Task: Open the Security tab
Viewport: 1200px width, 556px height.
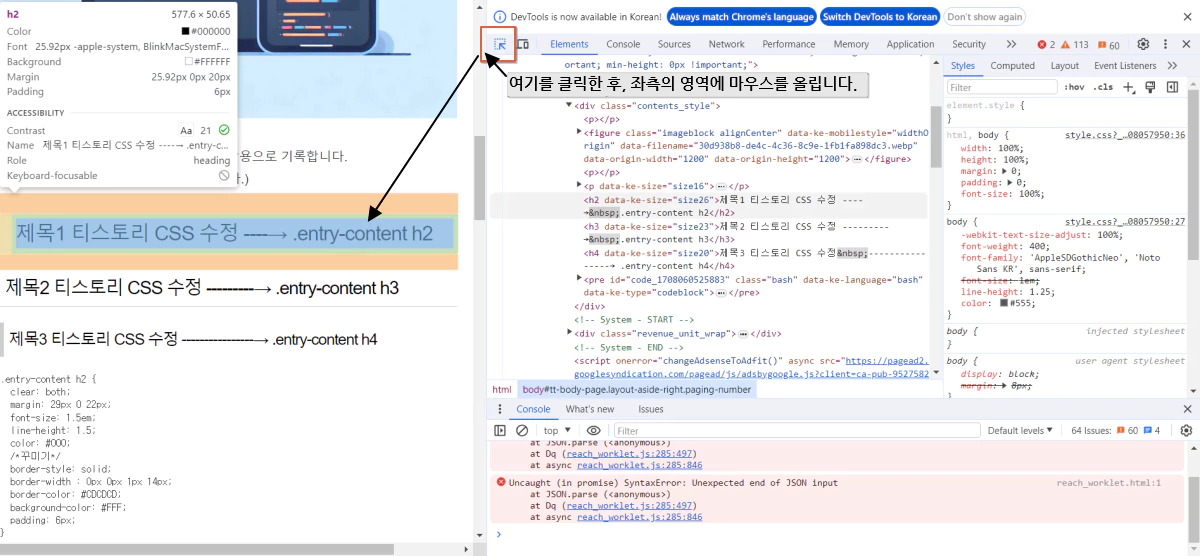Action: [x=968, y=44]
